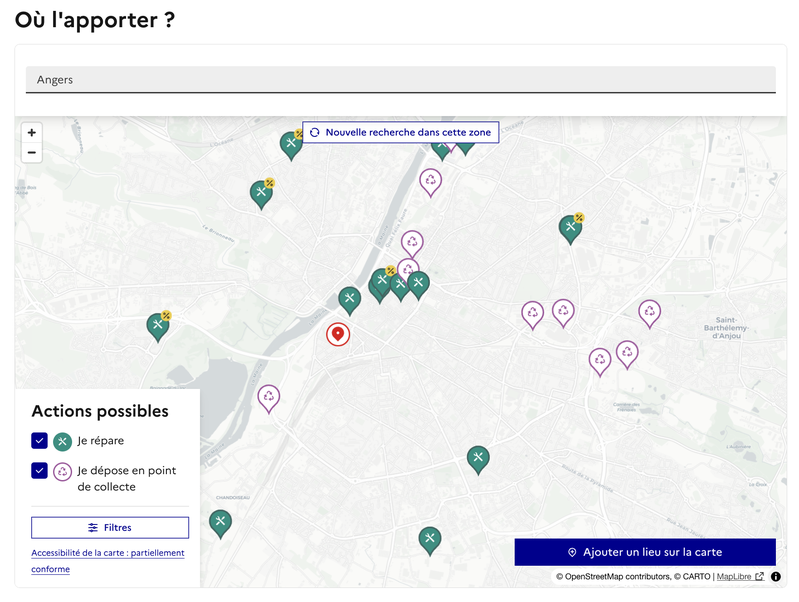Open the collection point marker left of legend river
Viewport: 799px width, 602px height.
tap(269, 397)
